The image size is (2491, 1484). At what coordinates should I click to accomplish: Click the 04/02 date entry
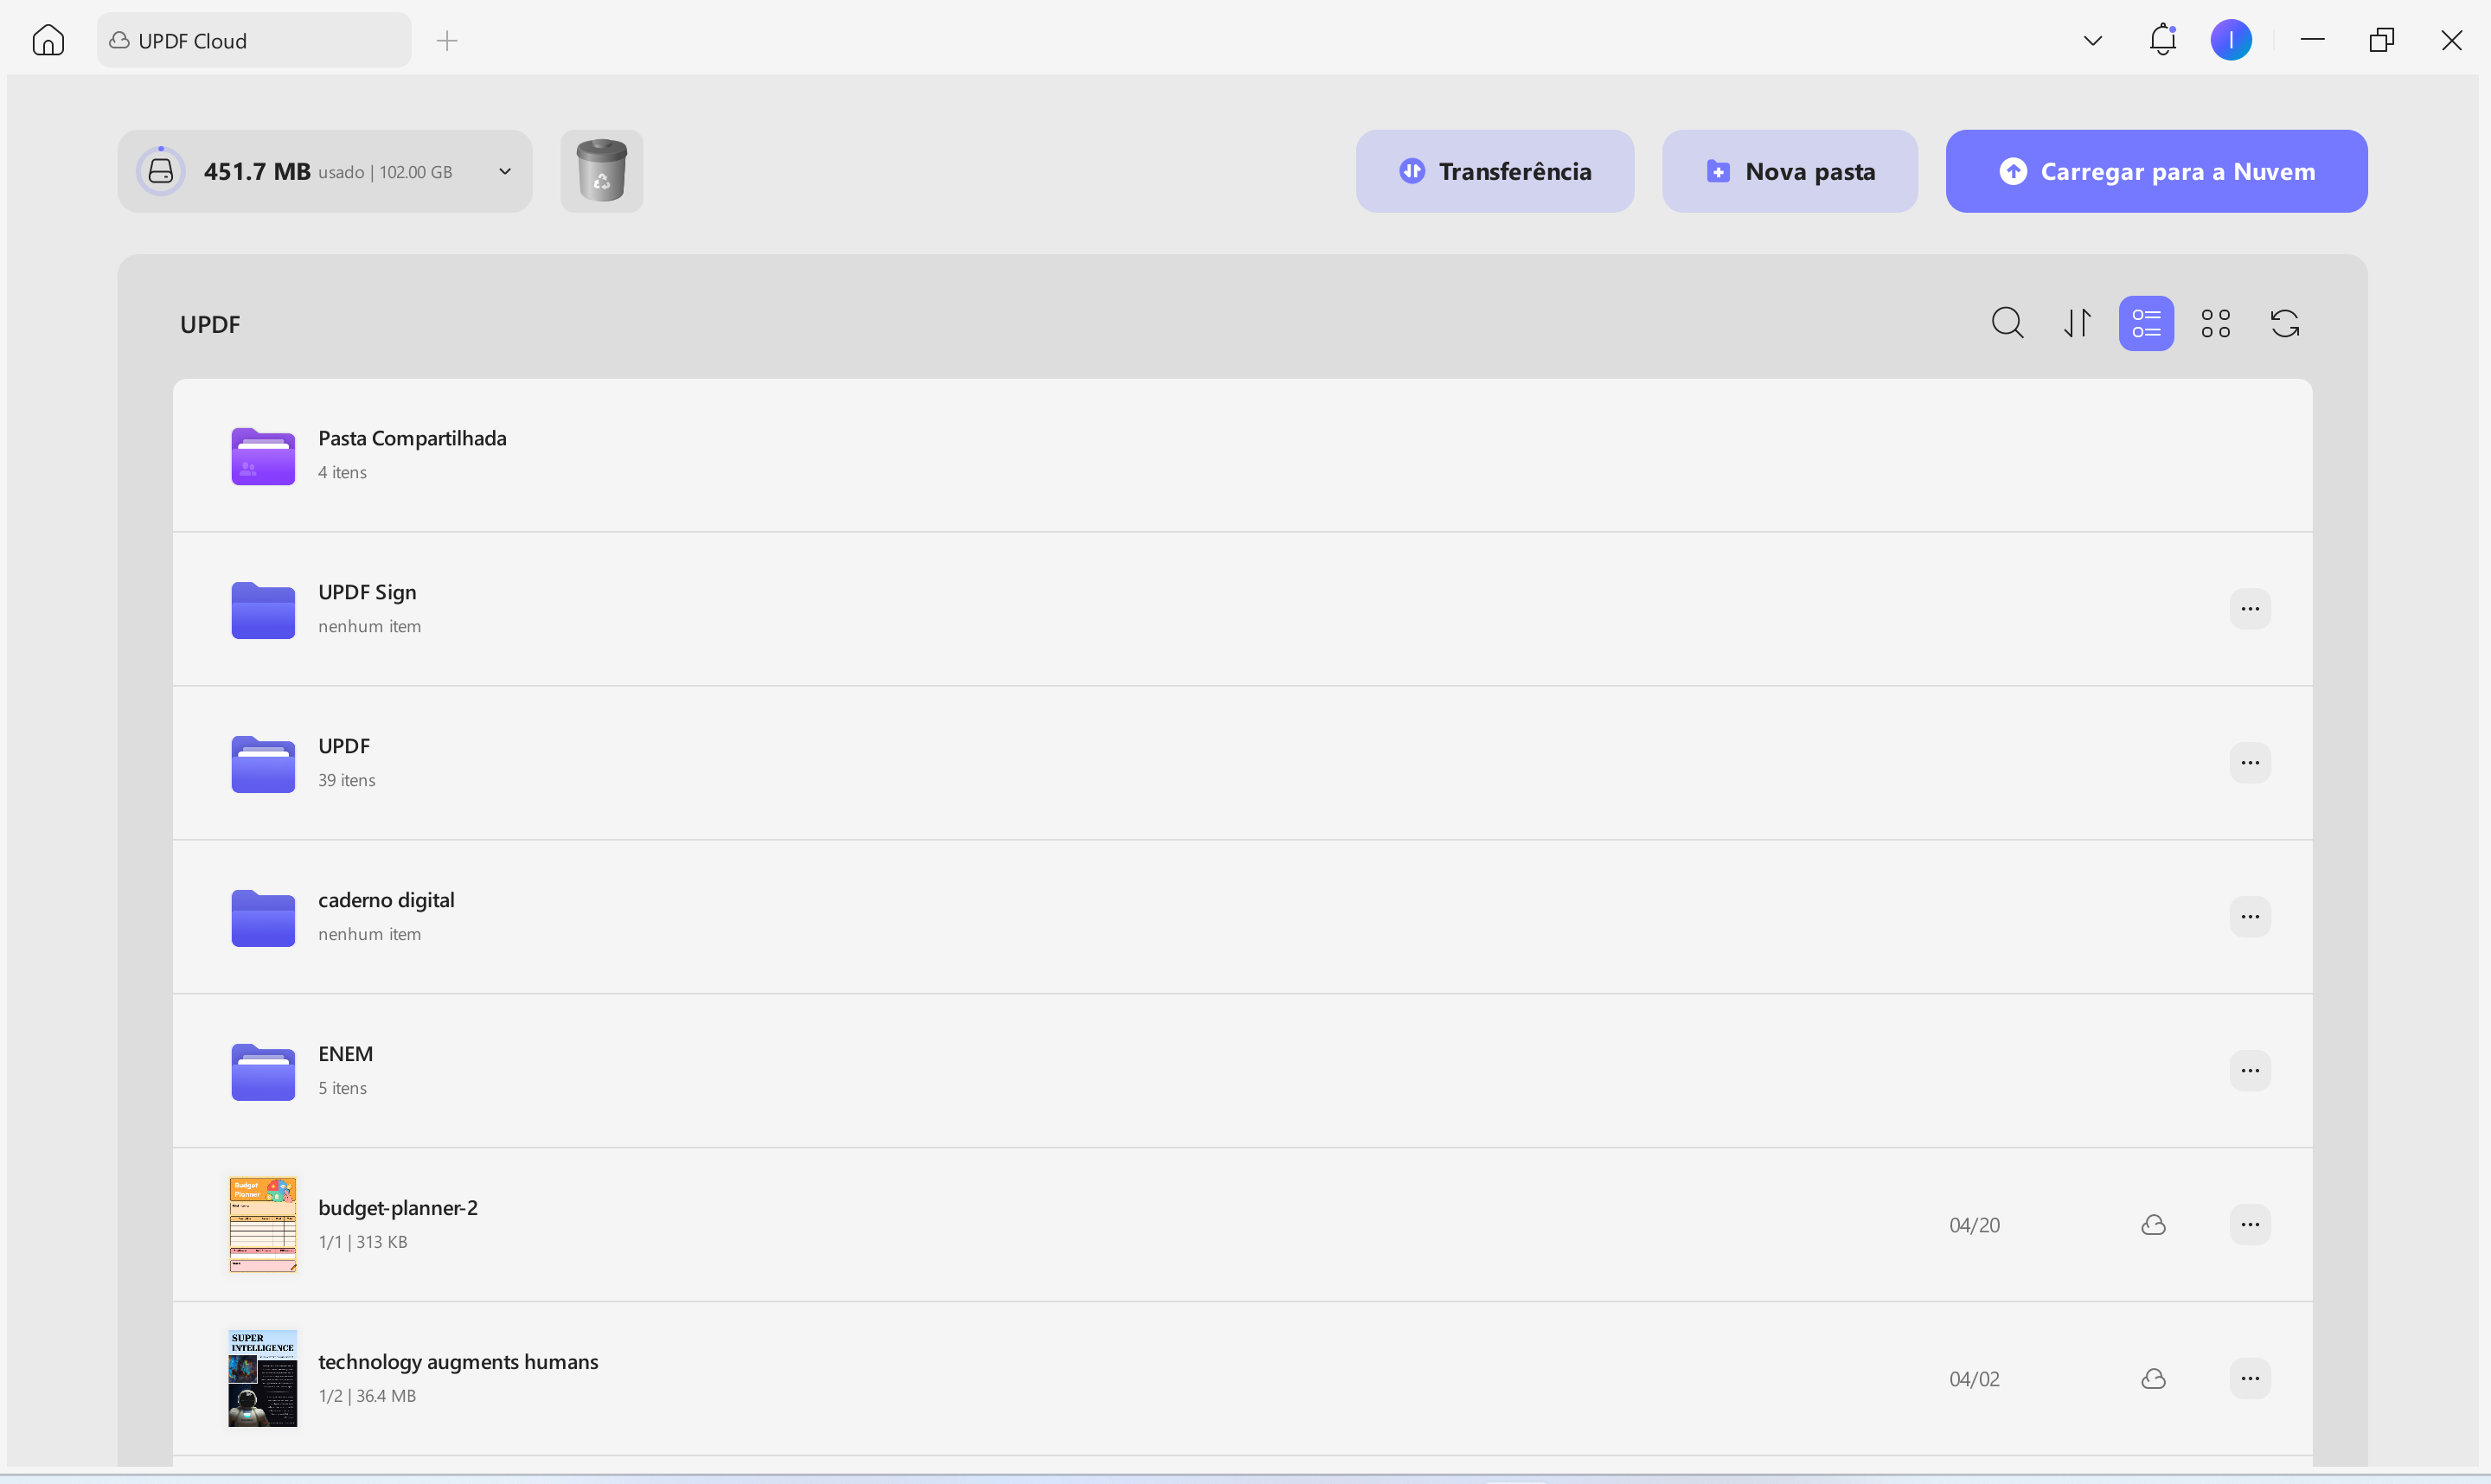point(1974,1379)
